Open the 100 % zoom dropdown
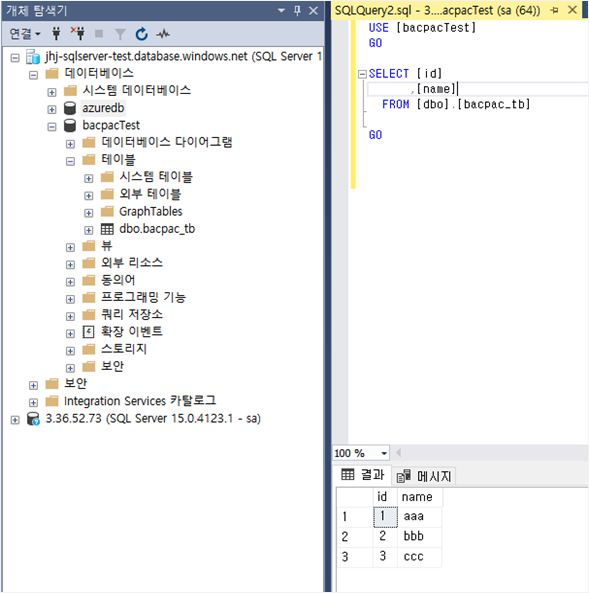The image size is (589, 593). pyautogui.click(x=384, y=453)
